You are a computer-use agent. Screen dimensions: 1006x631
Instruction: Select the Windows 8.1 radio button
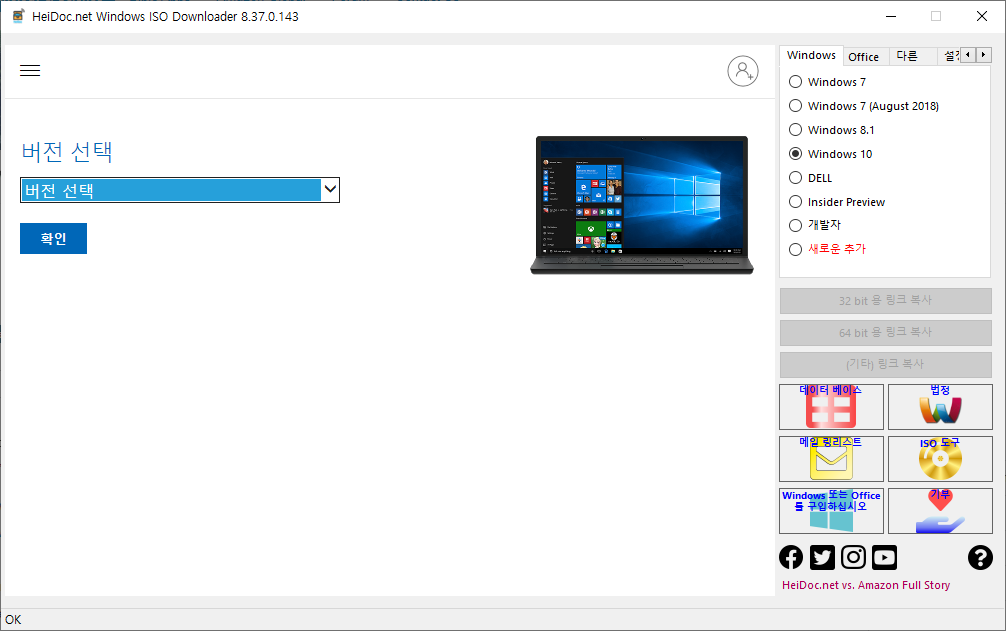pyautogui.click(x=796, y=130)
